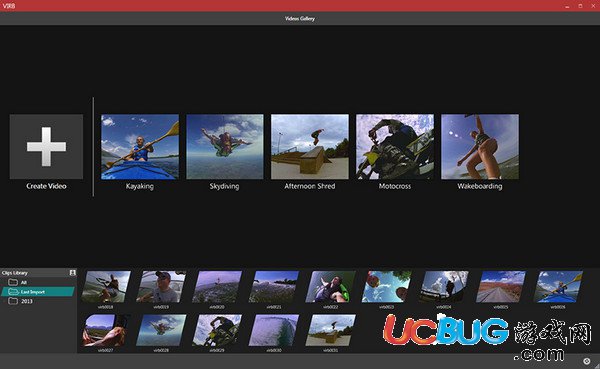Click the 2013 folder icon
Screen dimensions: 600x369
click(13, 301)
